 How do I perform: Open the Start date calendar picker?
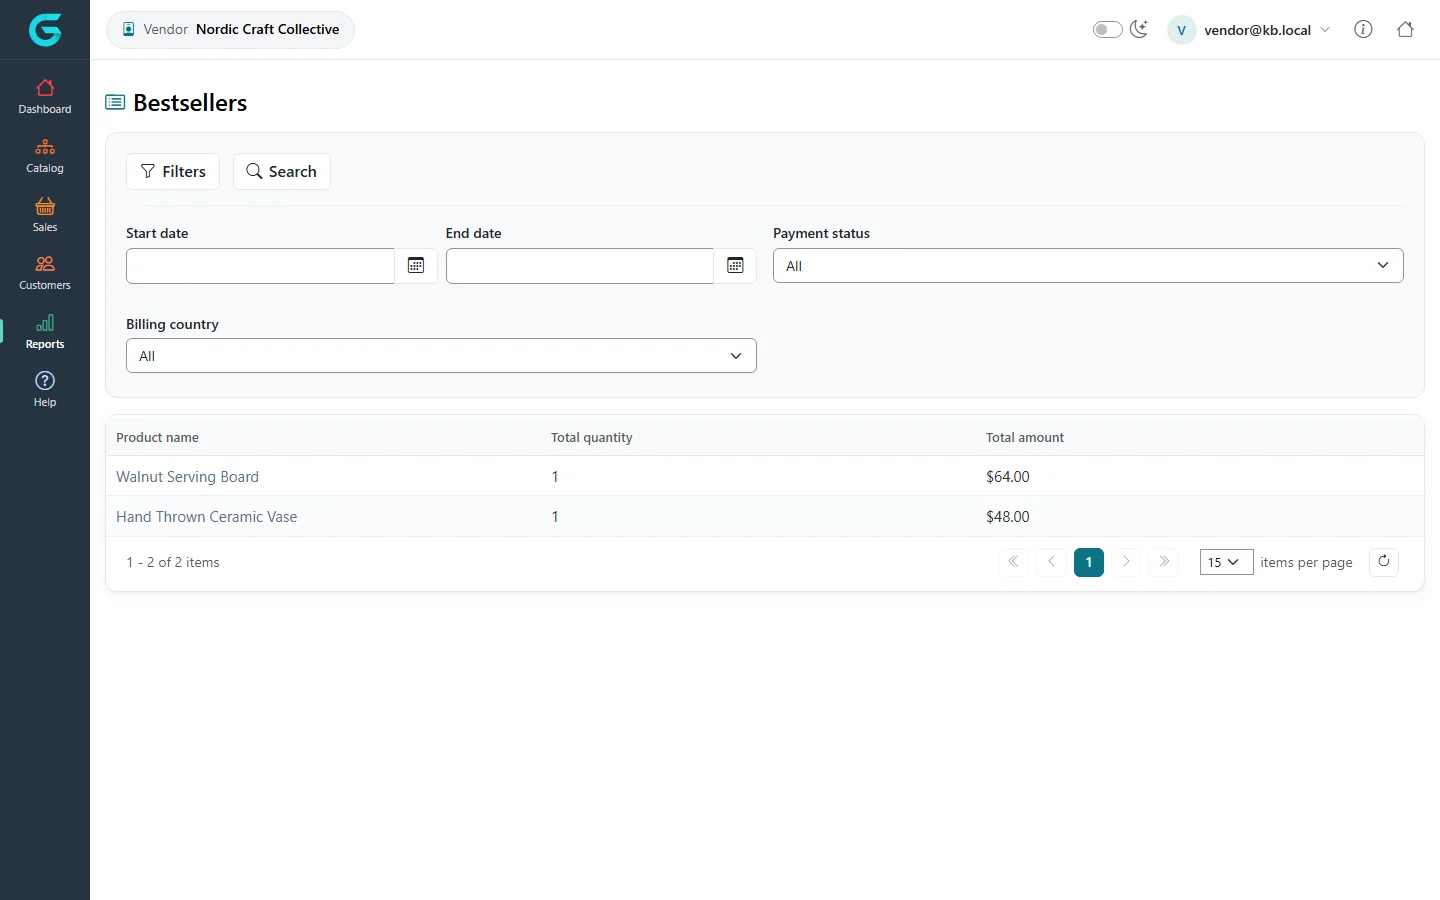416,266
